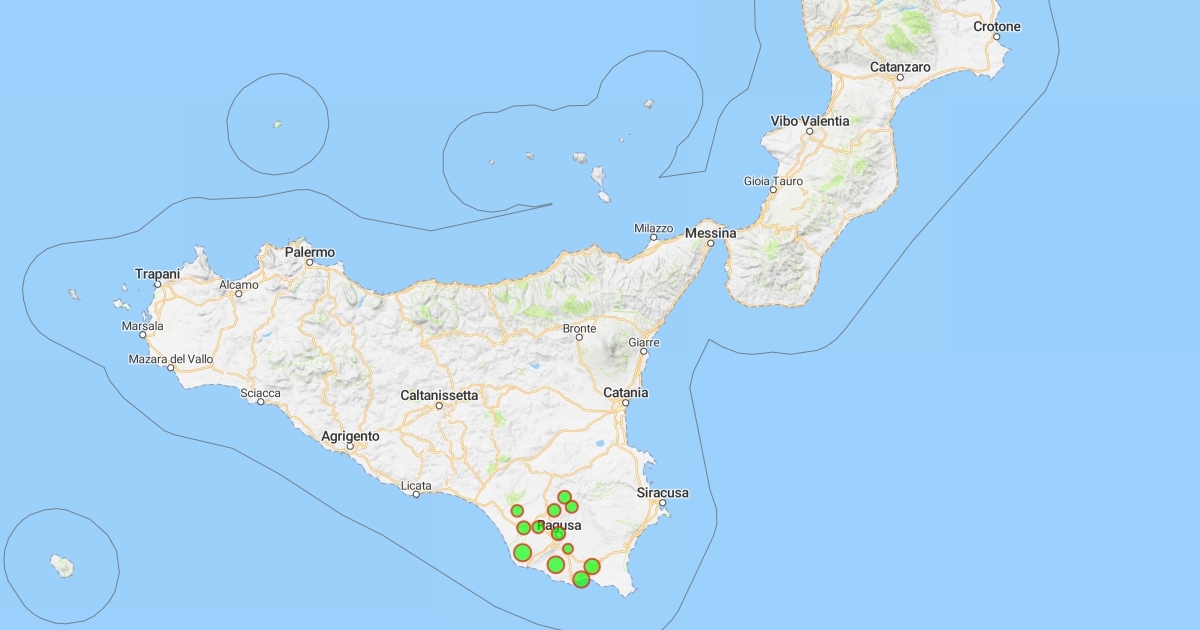Click the Crotone city label
The height and width of the screenshot is (630, 1200).
tap(997, 27)
